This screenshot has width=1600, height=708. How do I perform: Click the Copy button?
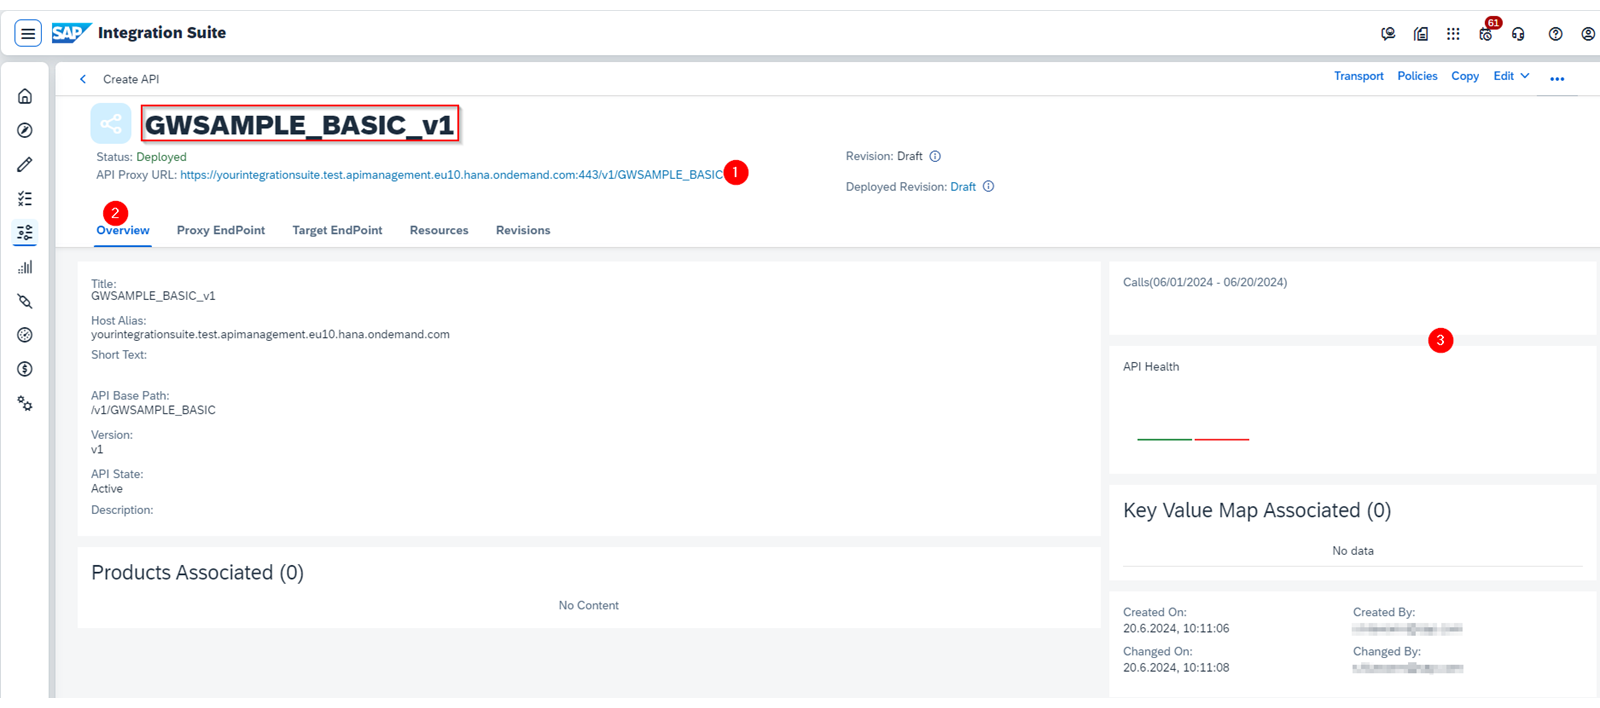pos(1465,76)
